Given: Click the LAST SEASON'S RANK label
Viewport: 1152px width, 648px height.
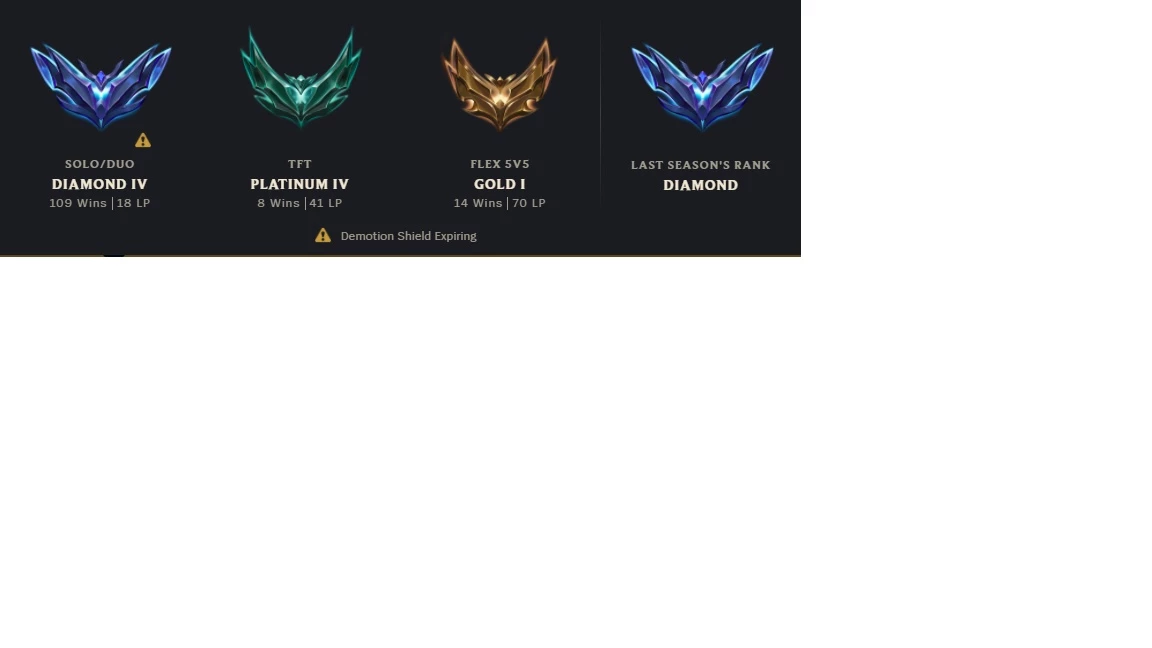Looking at the screenshot, I should [x=701, y=165].
